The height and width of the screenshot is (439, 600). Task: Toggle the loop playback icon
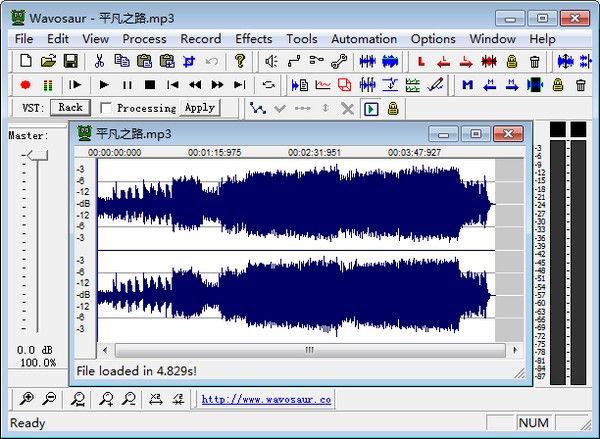click(x=268, y=85)
